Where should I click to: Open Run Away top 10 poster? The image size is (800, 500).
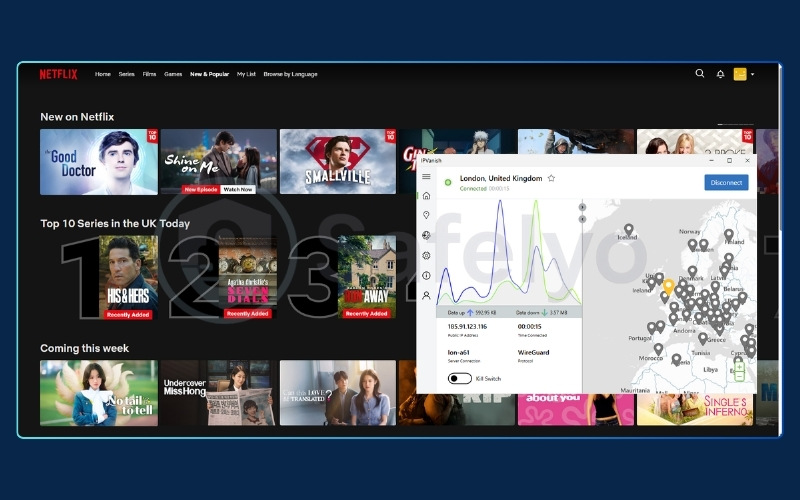pyautogui.click(x=367, y=278)
